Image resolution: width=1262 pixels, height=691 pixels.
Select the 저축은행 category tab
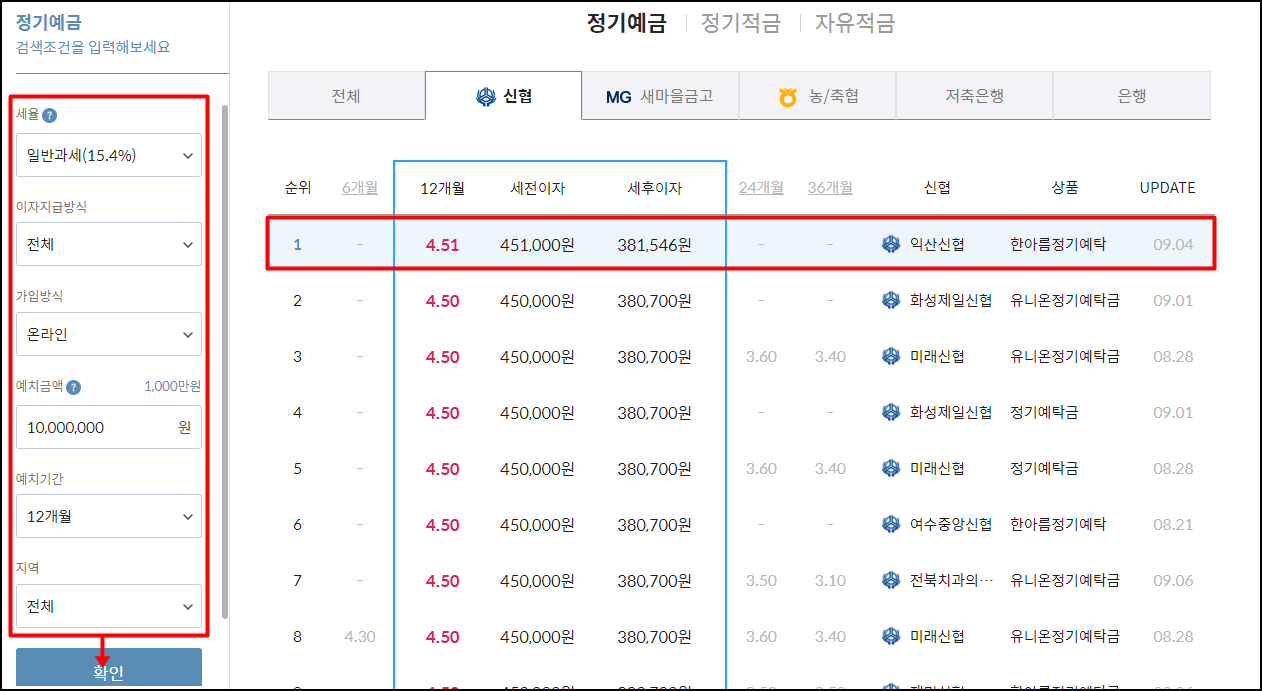point(974,95)
